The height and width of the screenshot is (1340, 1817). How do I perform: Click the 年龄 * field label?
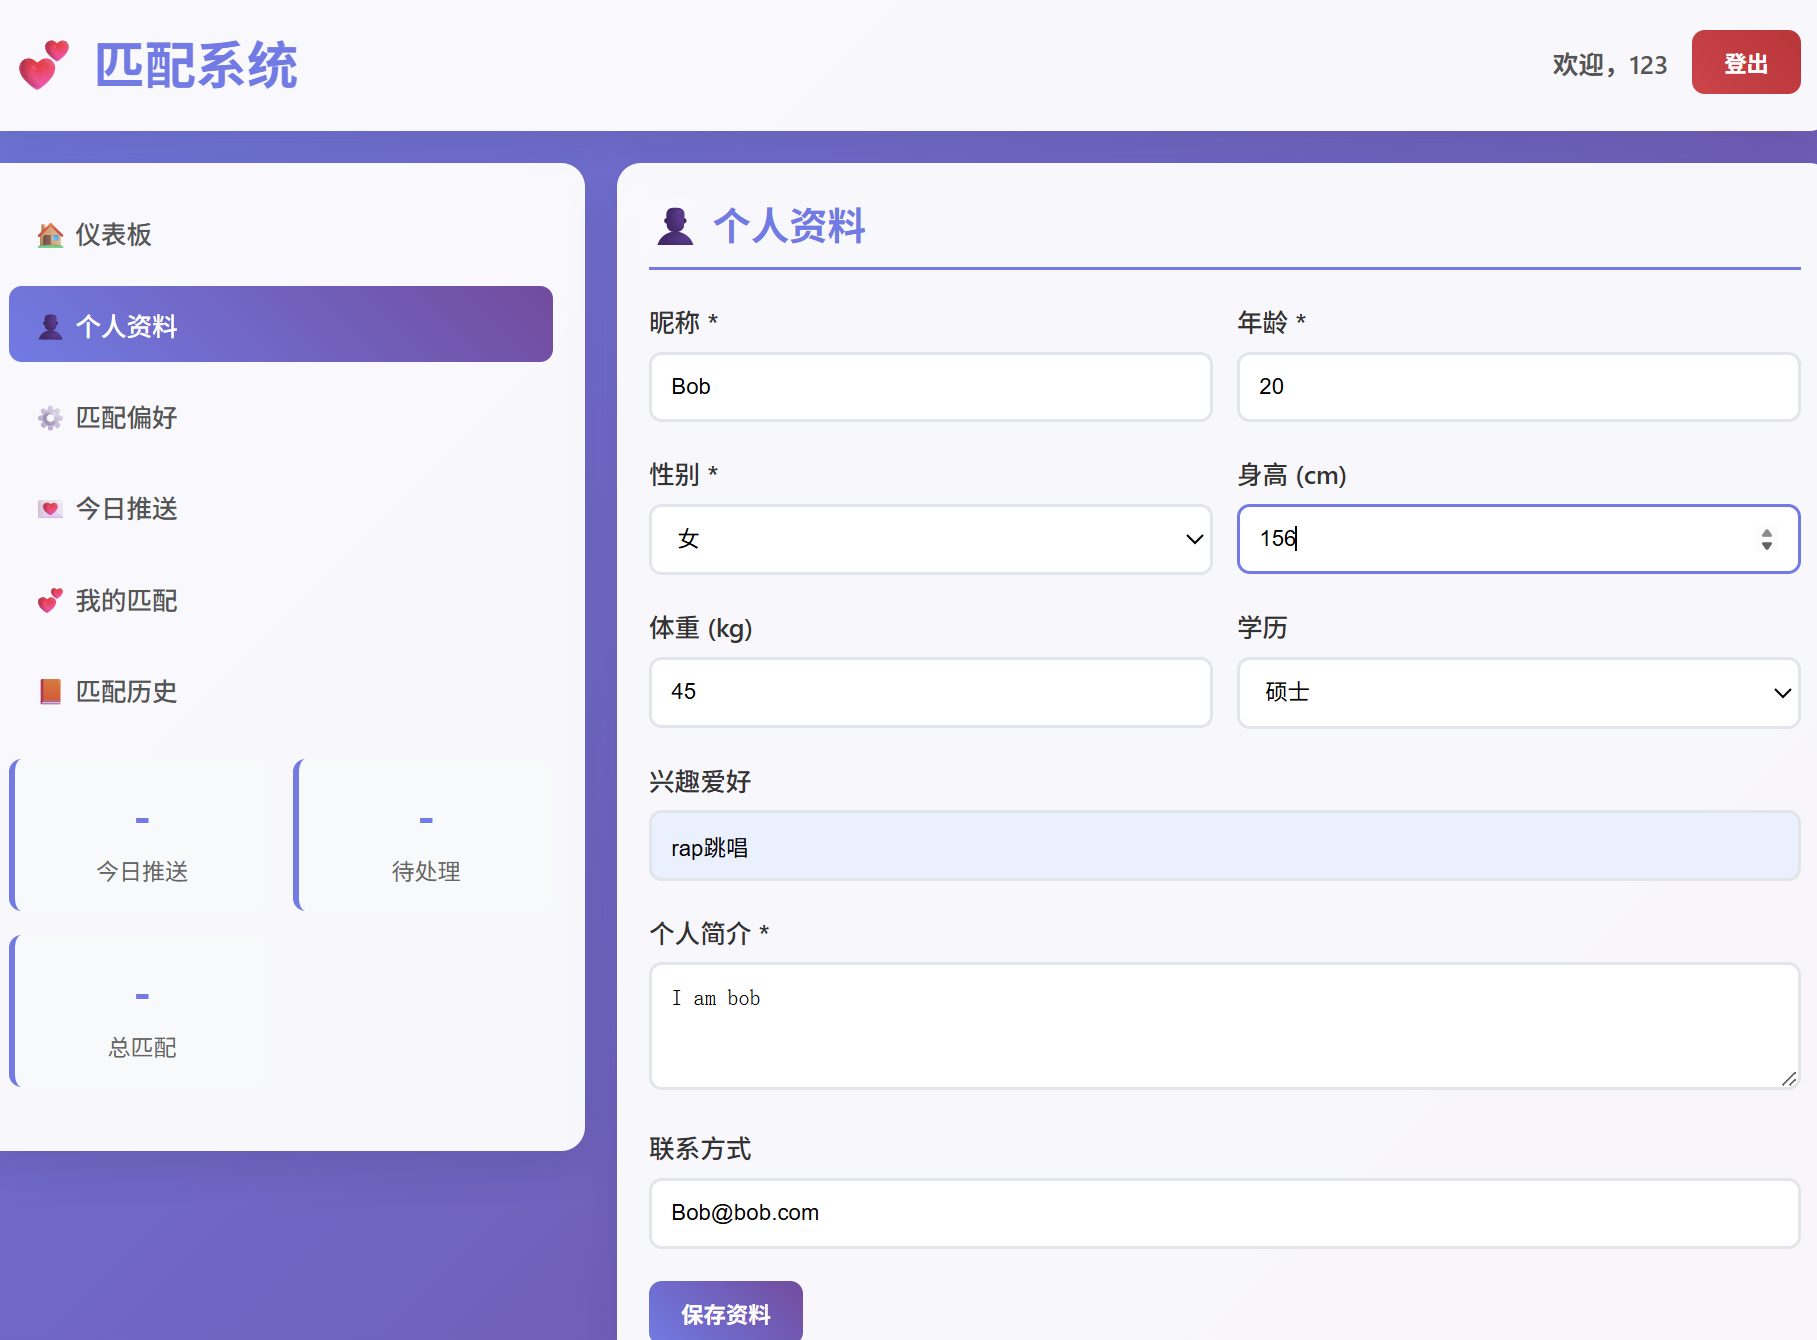1272,322
